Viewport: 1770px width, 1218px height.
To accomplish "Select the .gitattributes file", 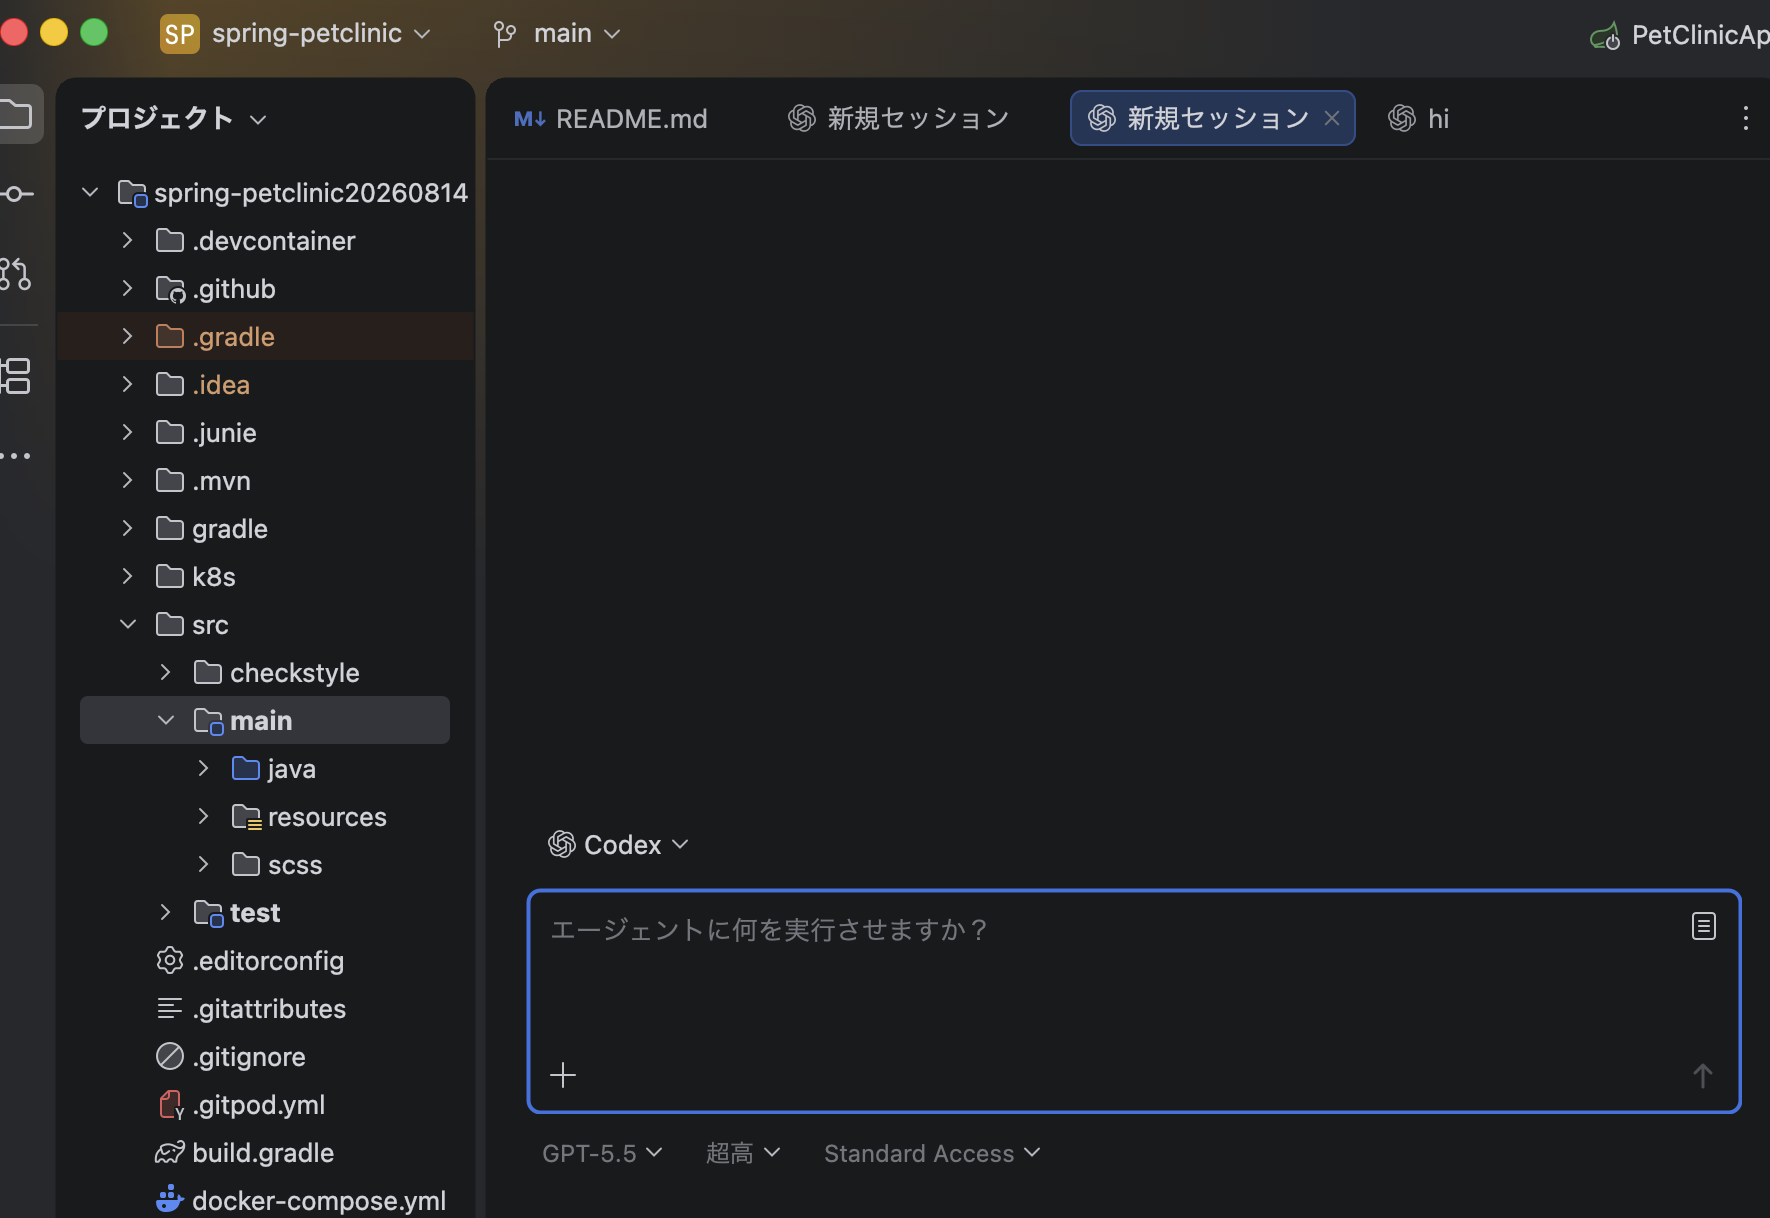I will (265, 1008).
